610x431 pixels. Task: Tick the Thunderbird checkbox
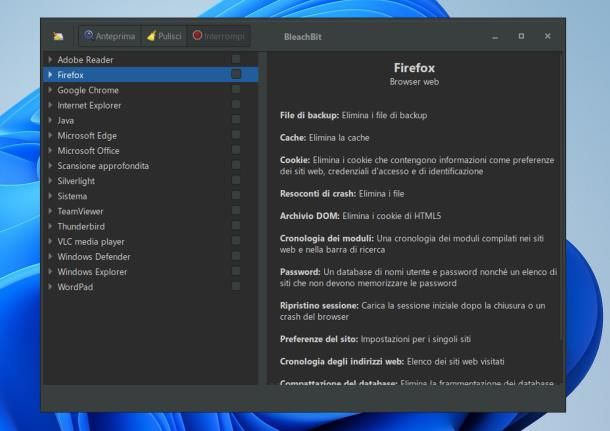[236, 226]
